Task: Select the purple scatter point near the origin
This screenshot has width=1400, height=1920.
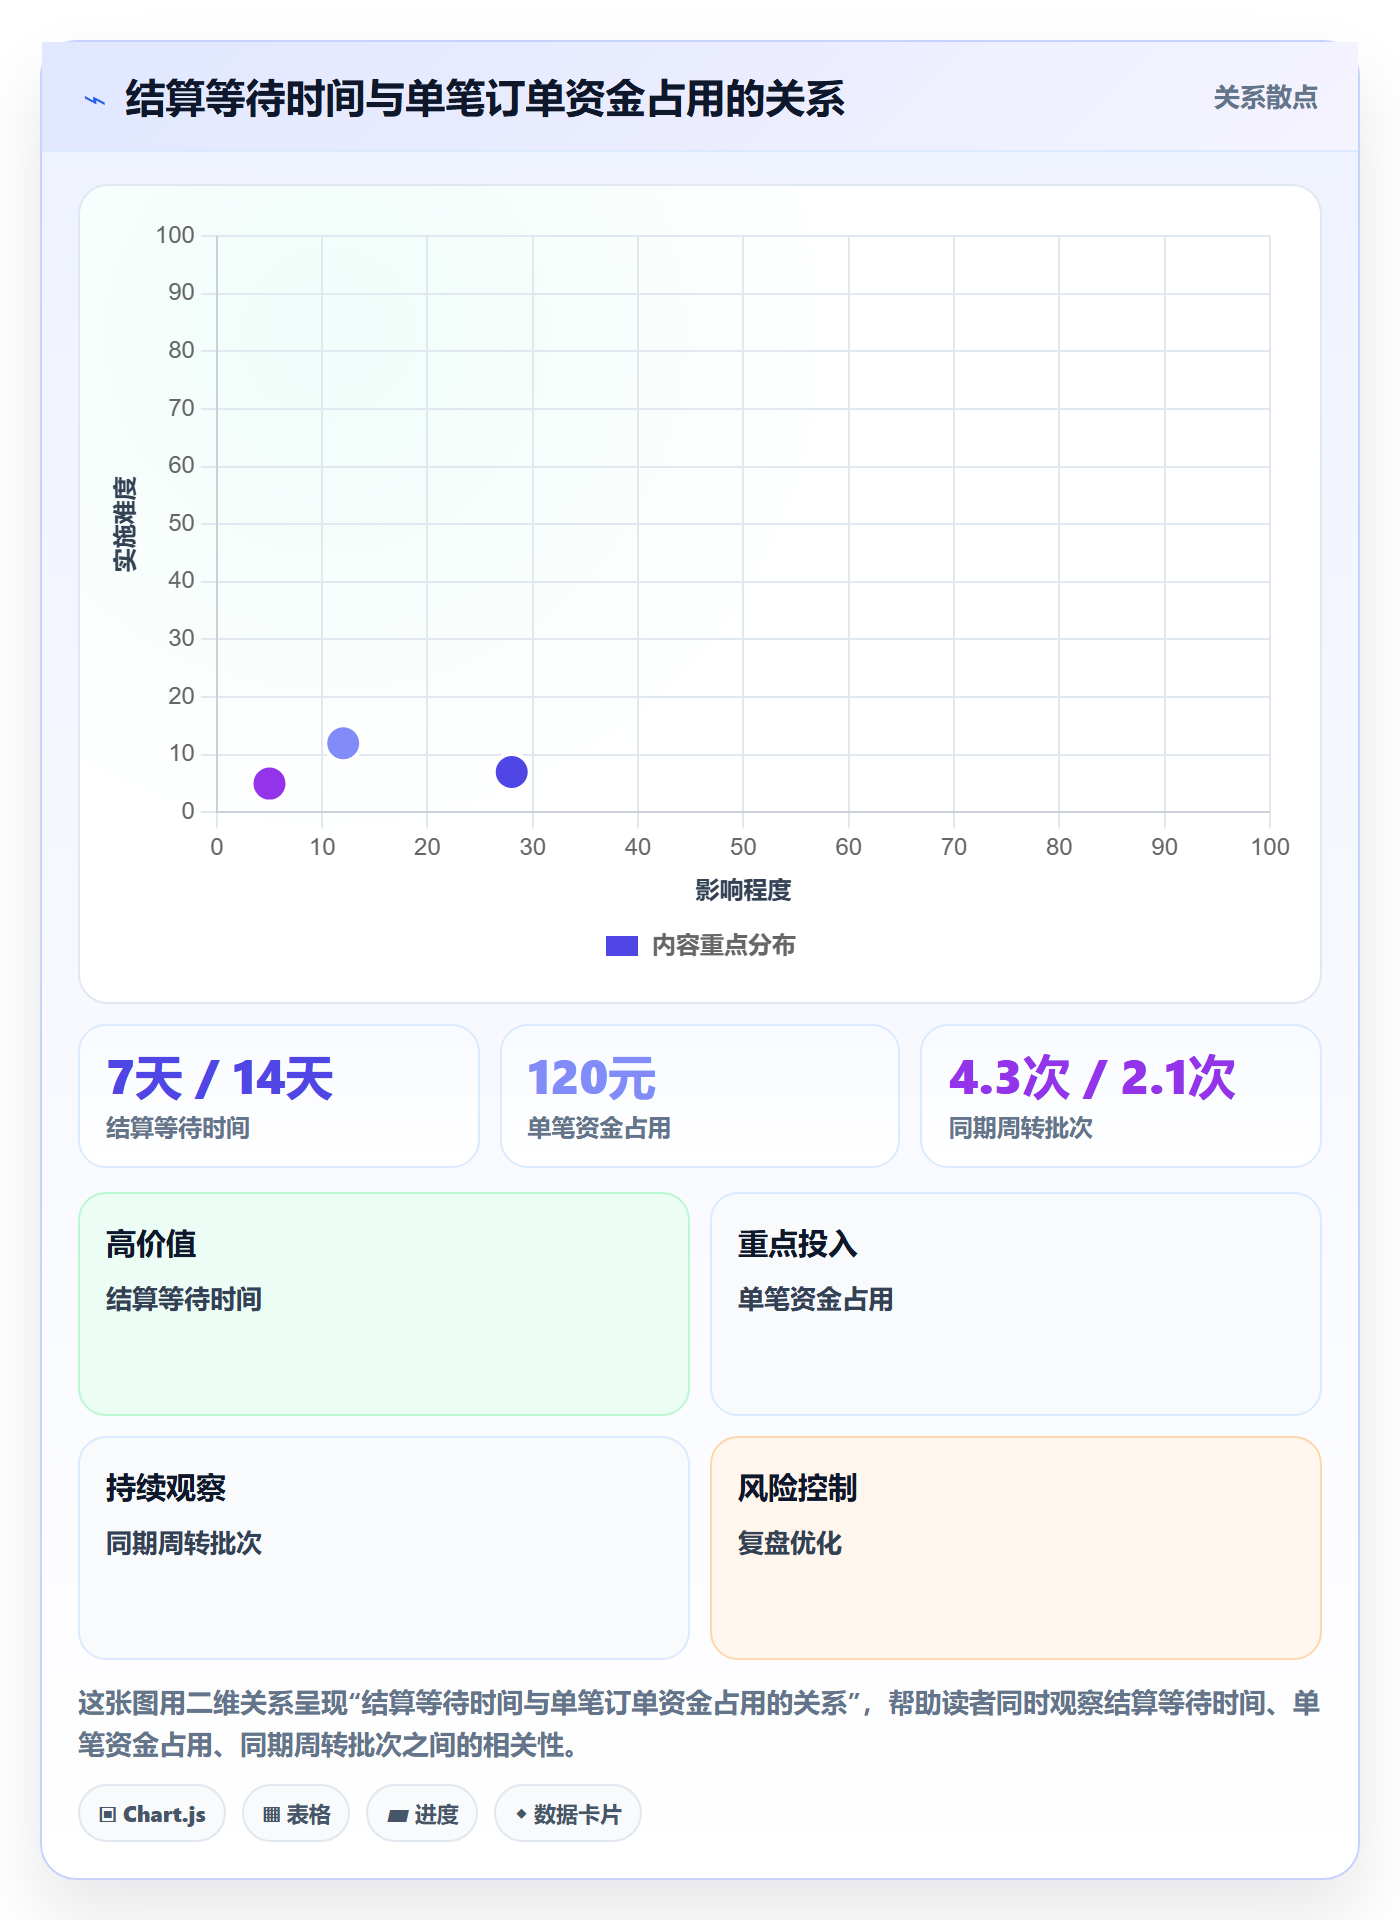Action: [x=269, y=783]
